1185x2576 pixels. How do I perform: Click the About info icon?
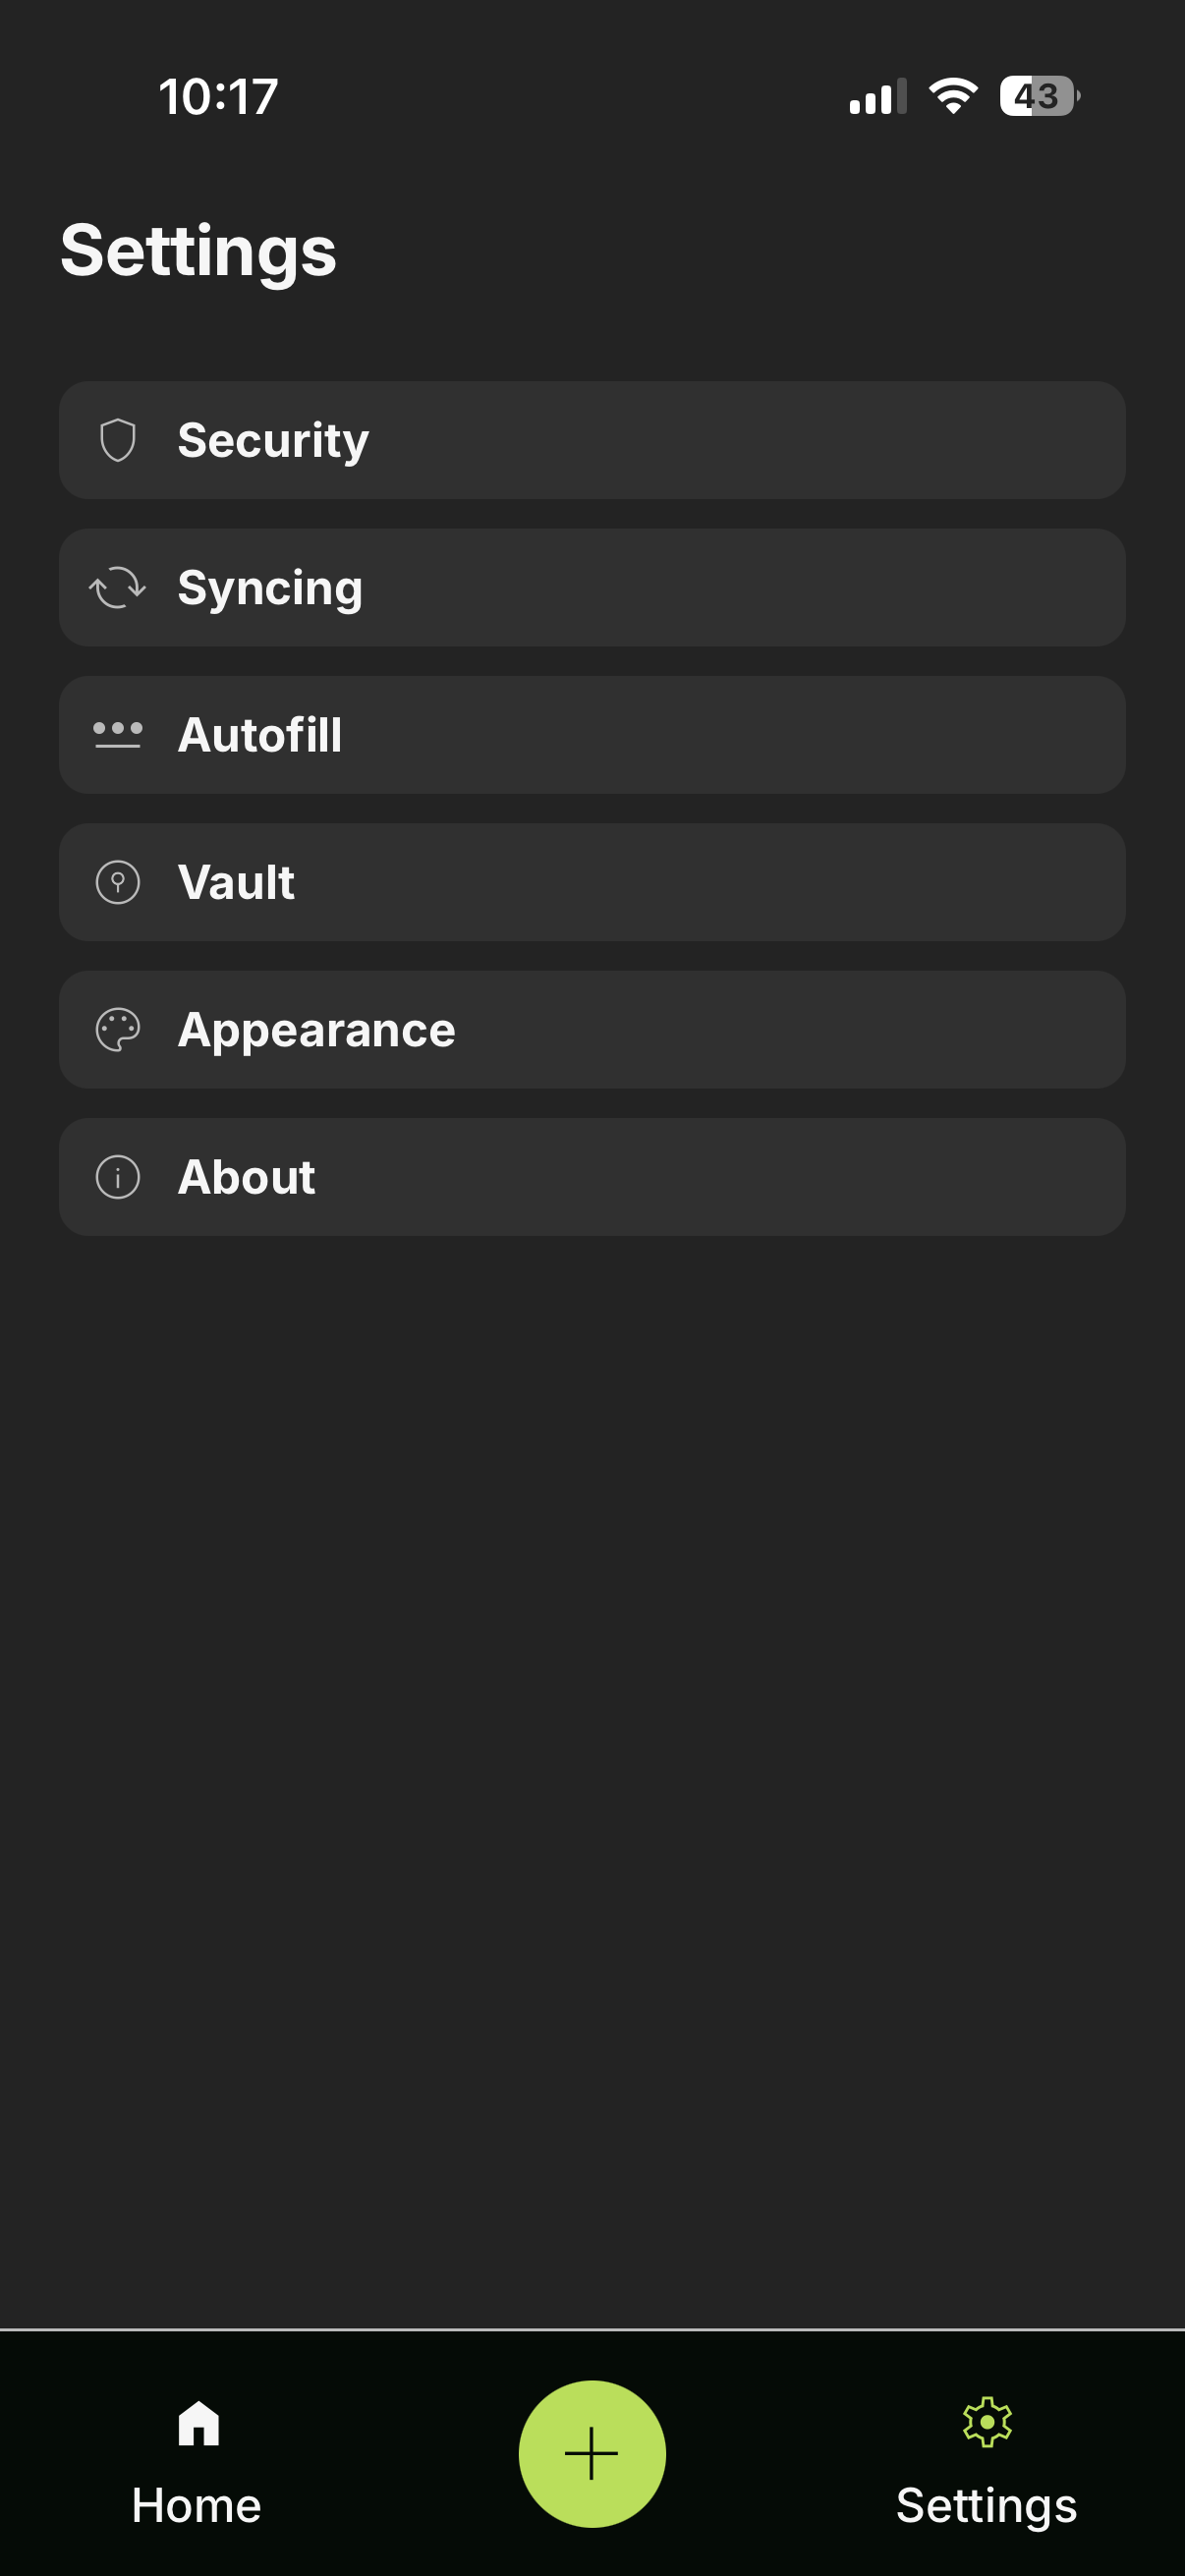point(119,1176)
